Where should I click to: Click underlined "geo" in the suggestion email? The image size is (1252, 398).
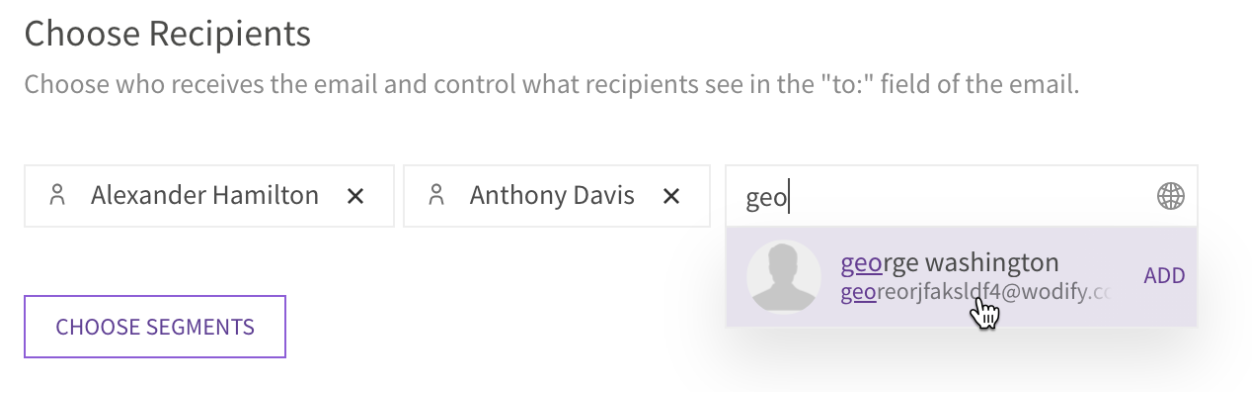coord(858,293)
